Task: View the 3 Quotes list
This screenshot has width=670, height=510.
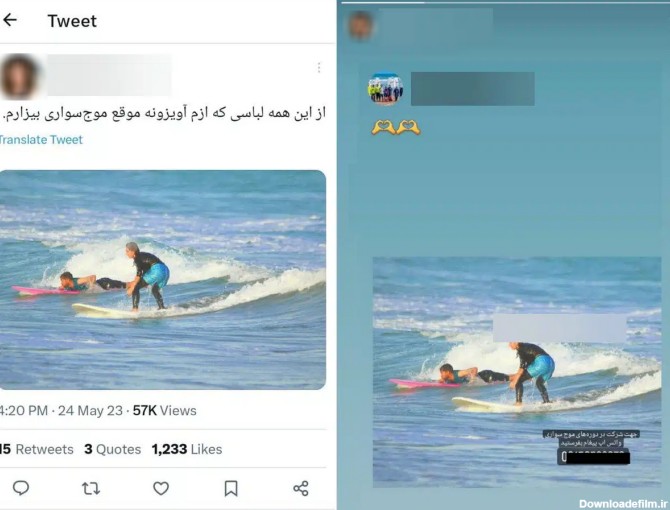Action: pyautogui.click(x=112, y=449)
